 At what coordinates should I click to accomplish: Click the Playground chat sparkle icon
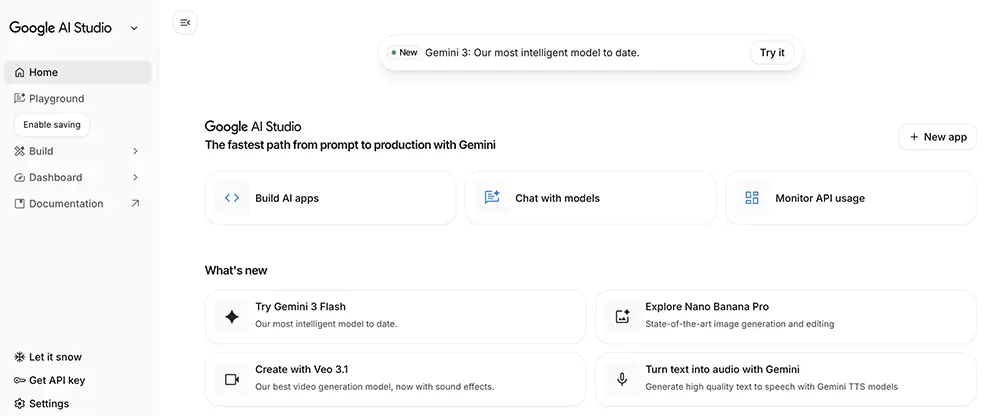20,98
